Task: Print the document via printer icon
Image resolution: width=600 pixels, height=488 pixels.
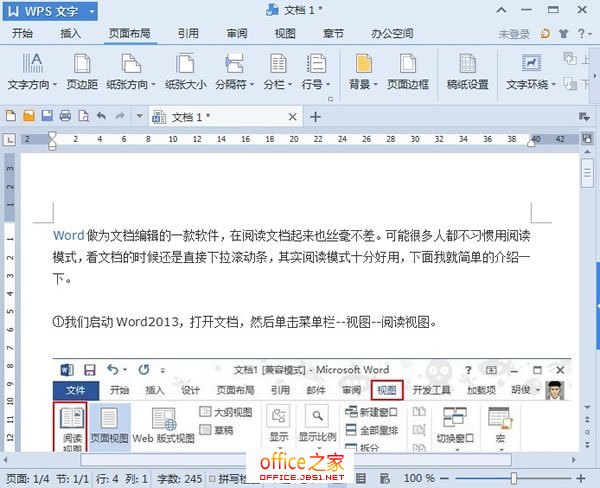Action: tap(65, 116)
